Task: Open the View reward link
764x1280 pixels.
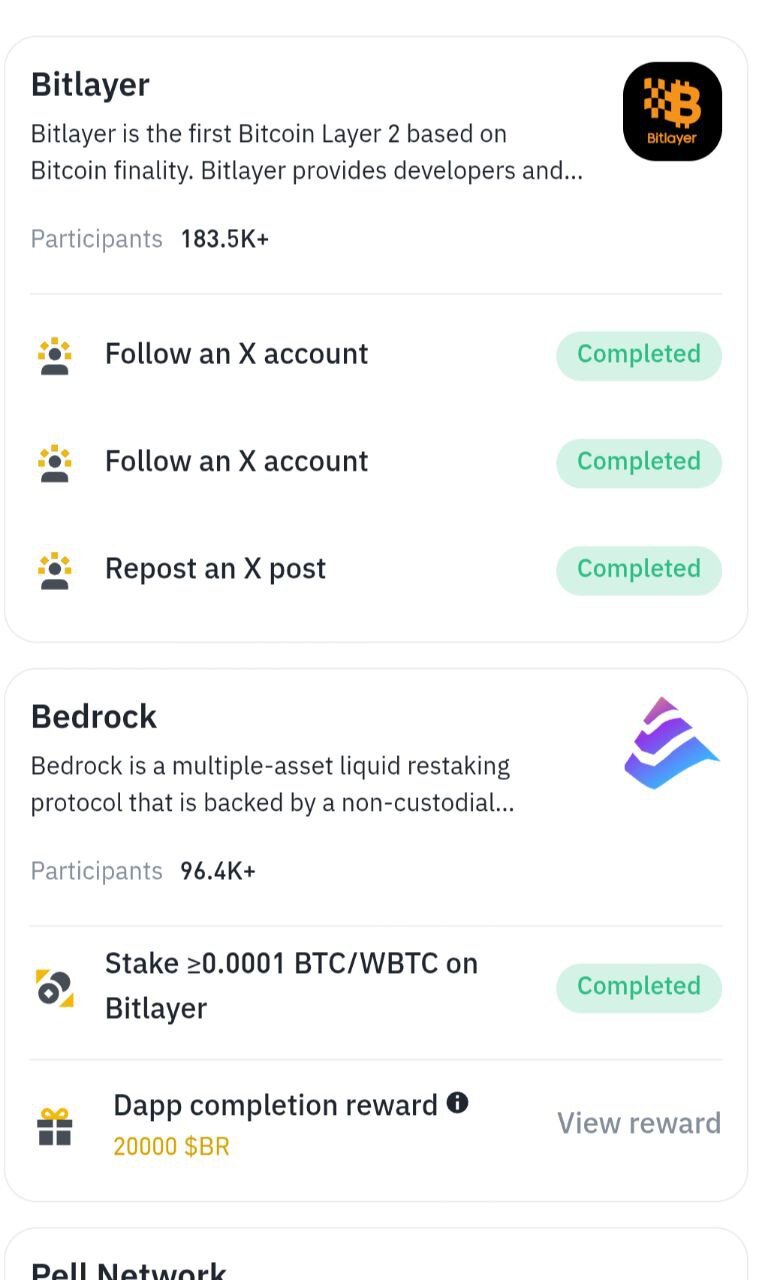Action: tap(638, 1123)
